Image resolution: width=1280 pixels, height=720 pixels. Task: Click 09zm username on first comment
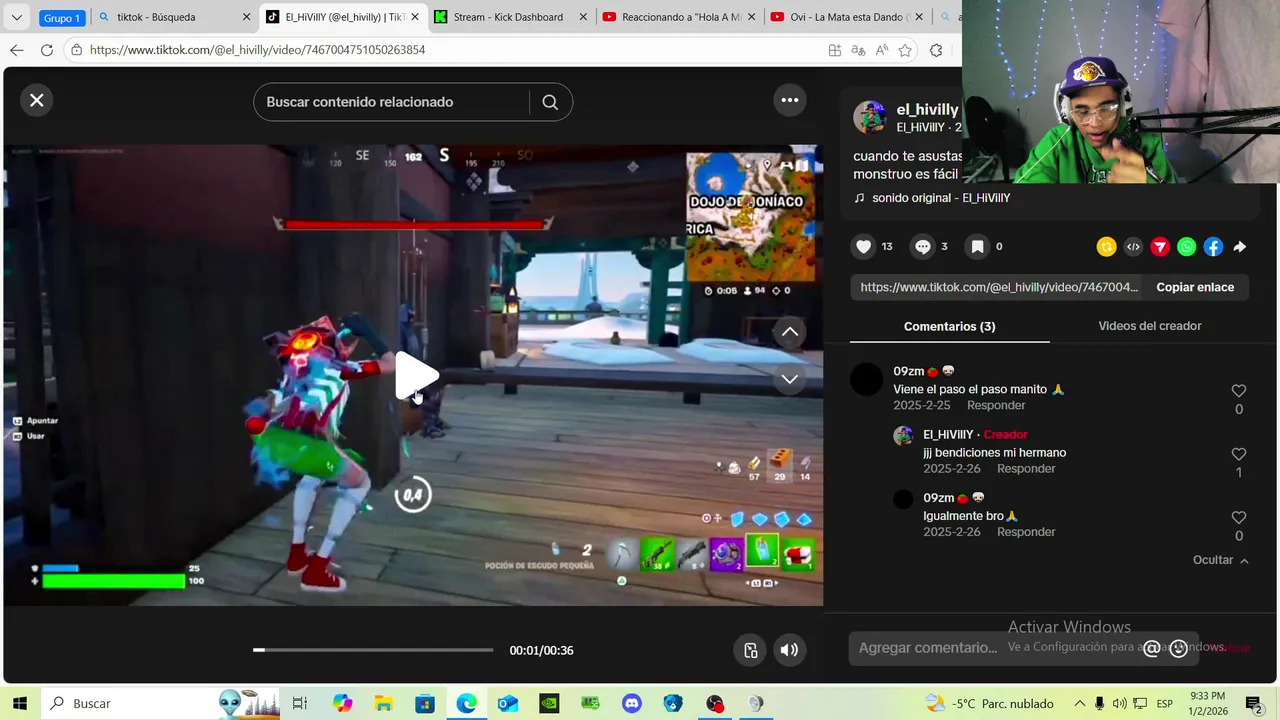908,371
